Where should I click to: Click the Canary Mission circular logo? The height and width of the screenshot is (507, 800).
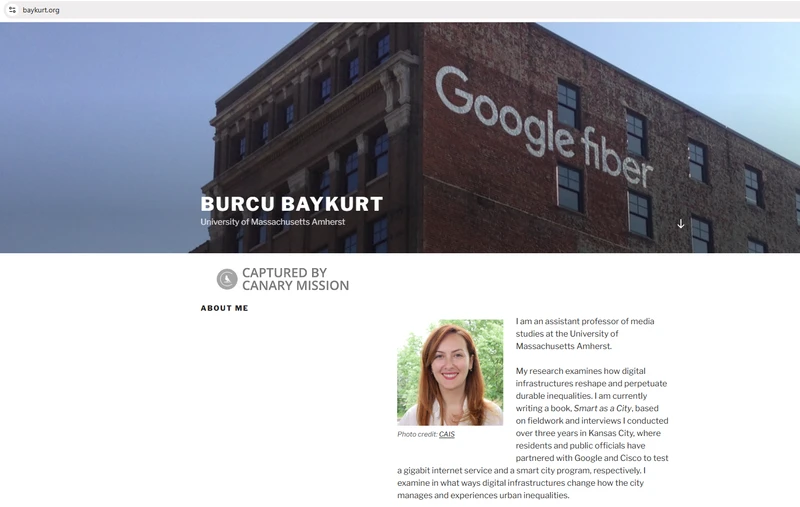click(227, 279)
